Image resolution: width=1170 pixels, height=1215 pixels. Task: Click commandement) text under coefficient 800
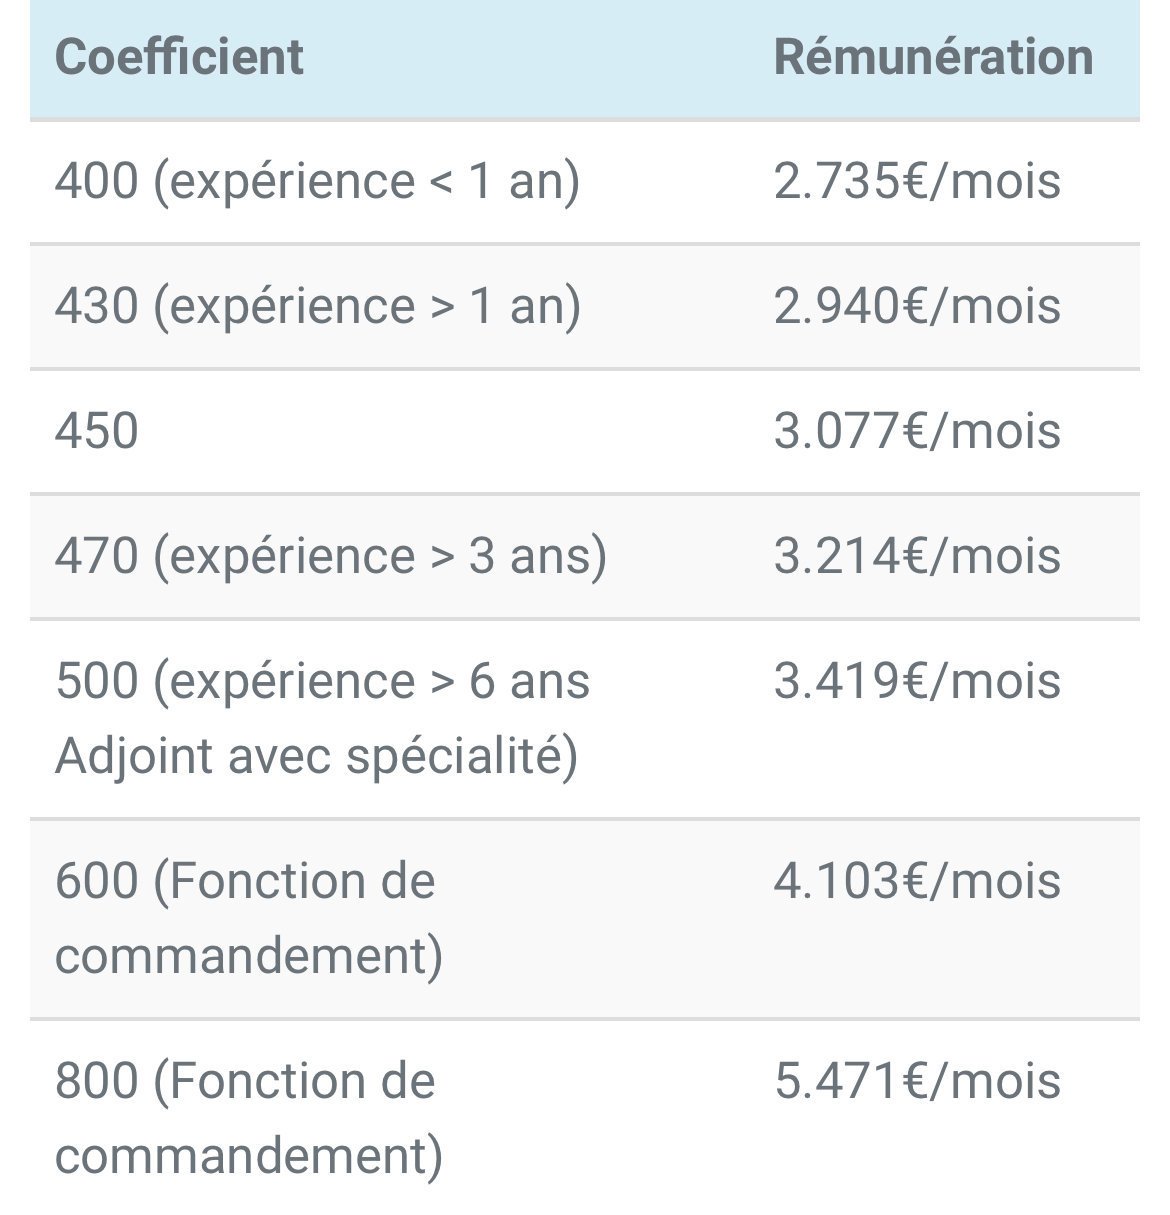(x=248, y=1156)
